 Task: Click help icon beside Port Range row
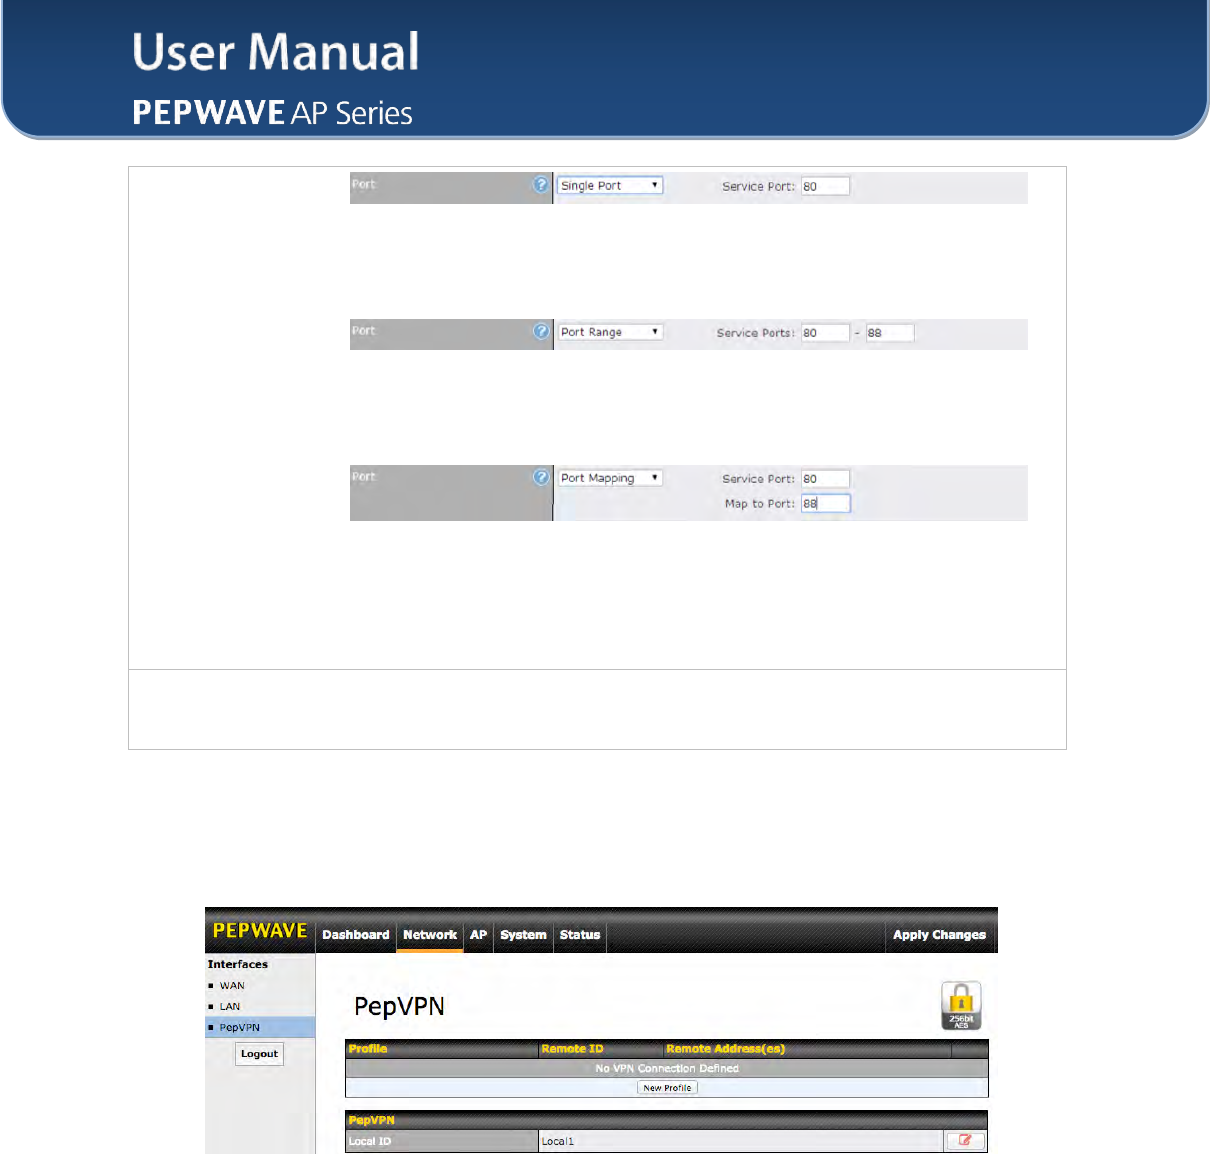[541, 331]
